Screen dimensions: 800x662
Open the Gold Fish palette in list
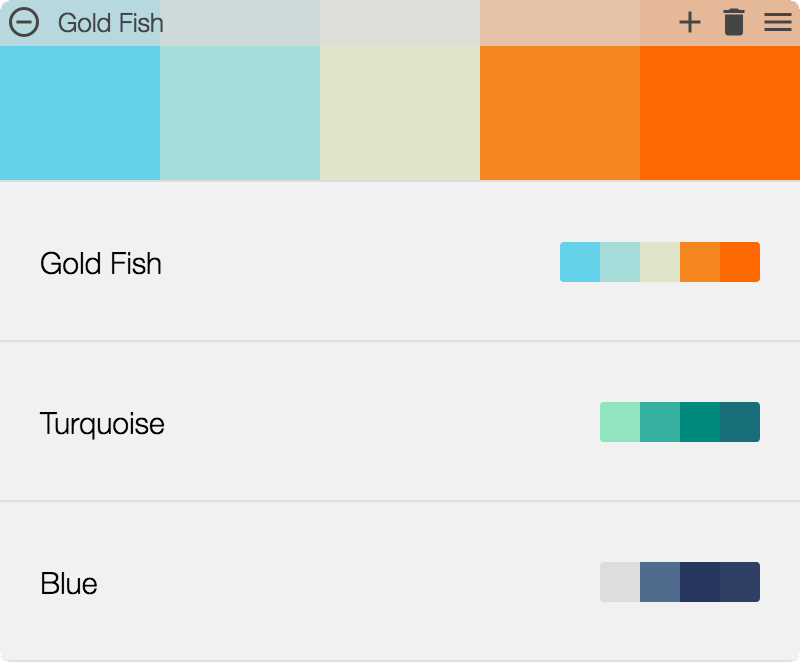coord(101,263)
